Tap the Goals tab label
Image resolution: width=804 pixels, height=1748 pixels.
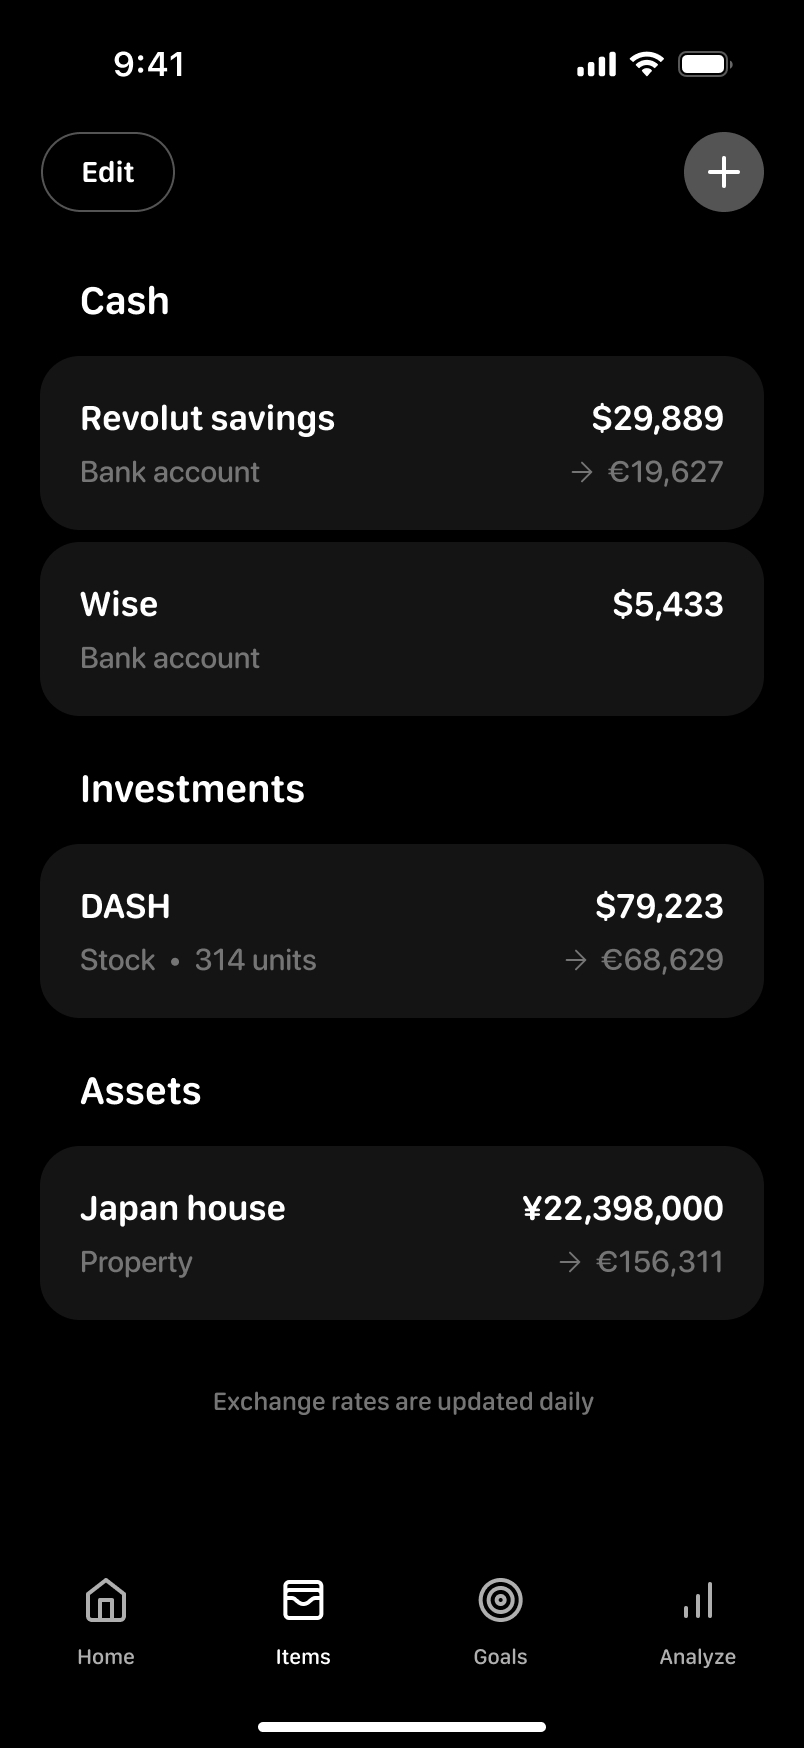coord(500,1657)
